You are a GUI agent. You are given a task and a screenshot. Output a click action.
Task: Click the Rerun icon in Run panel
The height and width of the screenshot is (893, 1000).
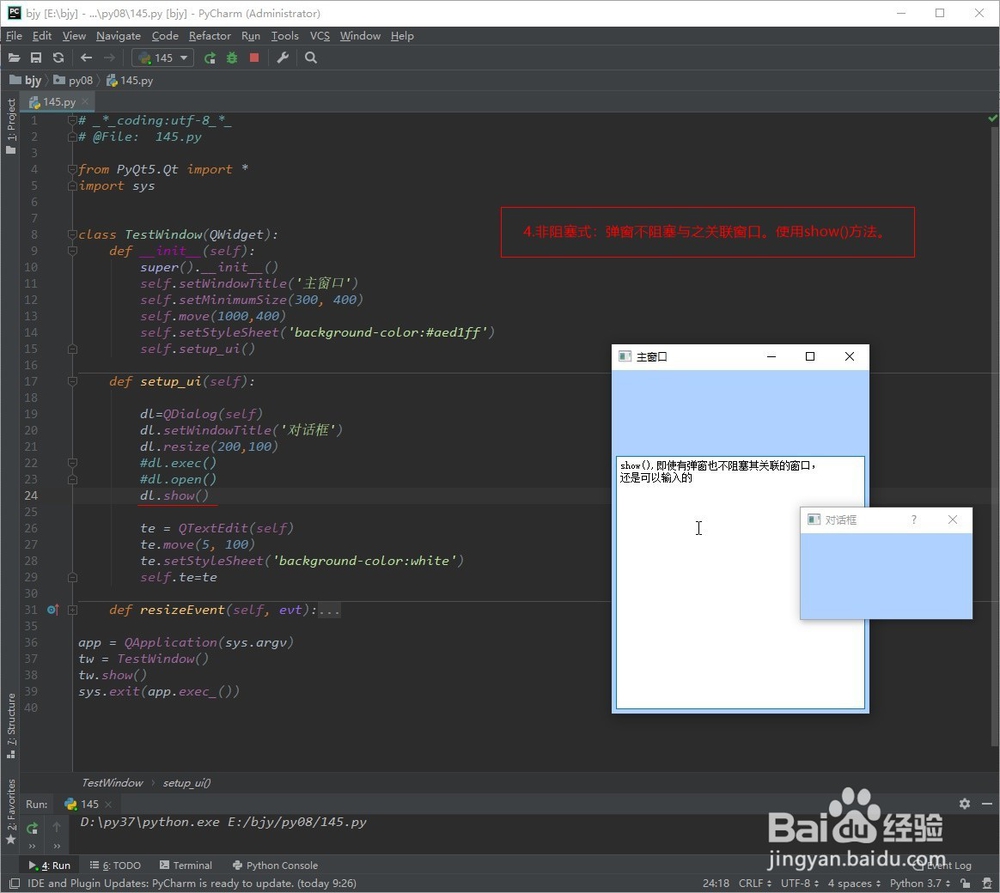point(32,828)
